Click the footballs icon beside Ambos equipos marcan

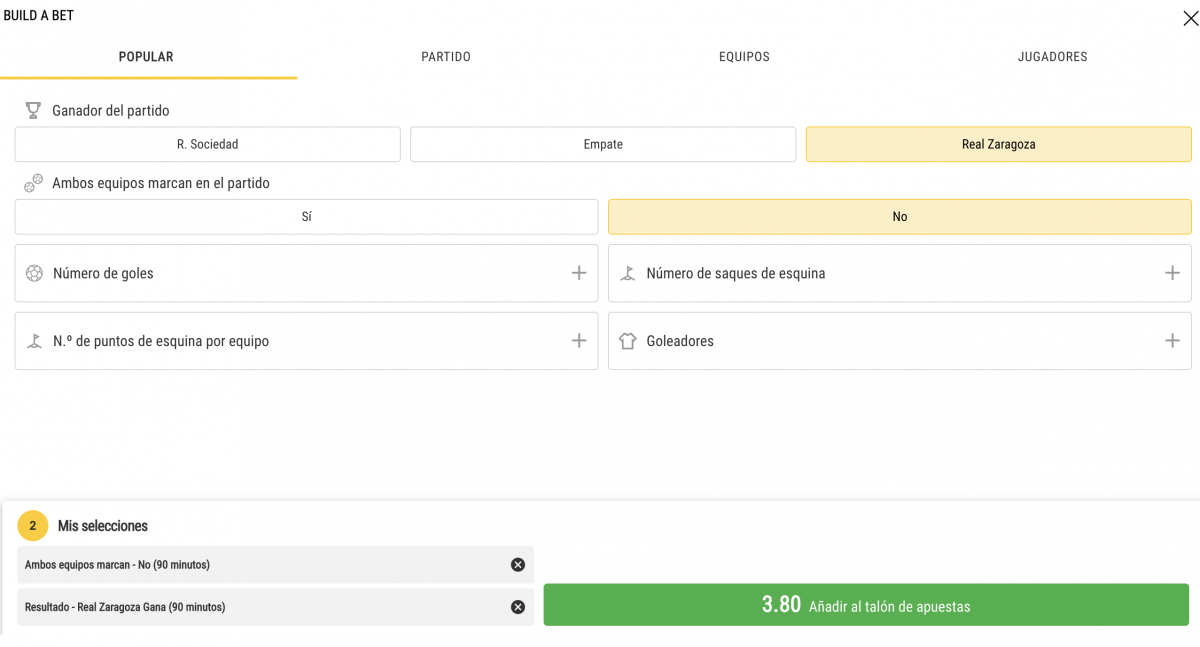(x=34, y=183)
